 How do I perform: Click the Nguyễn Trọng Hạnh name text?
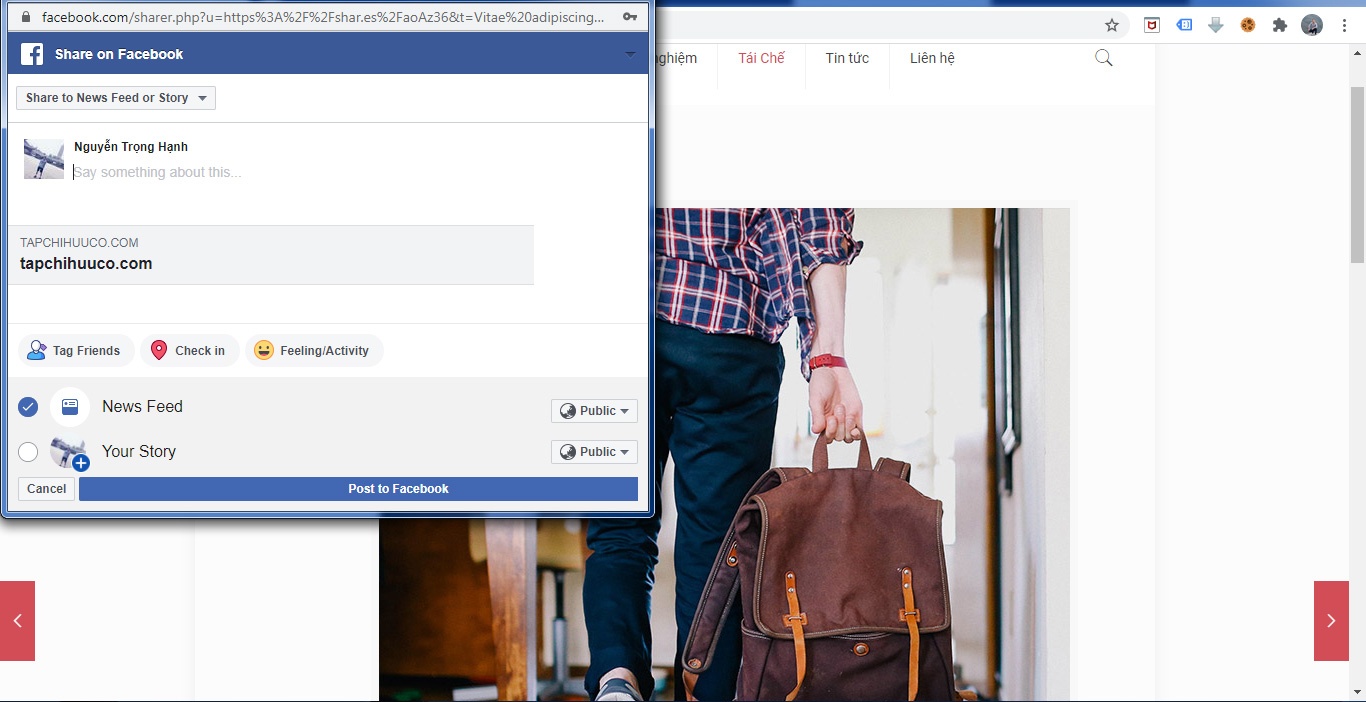pyautogui.click(x=131, y=147)
